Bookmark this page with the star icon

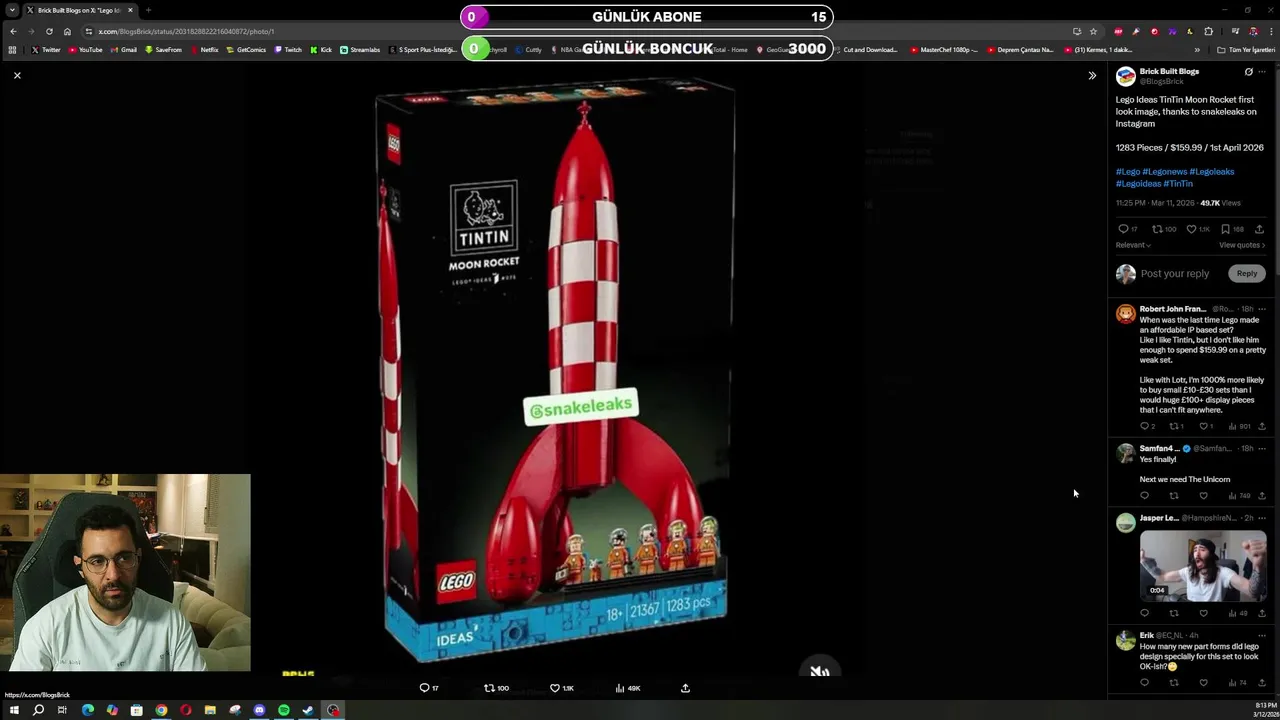point(1093,31)
